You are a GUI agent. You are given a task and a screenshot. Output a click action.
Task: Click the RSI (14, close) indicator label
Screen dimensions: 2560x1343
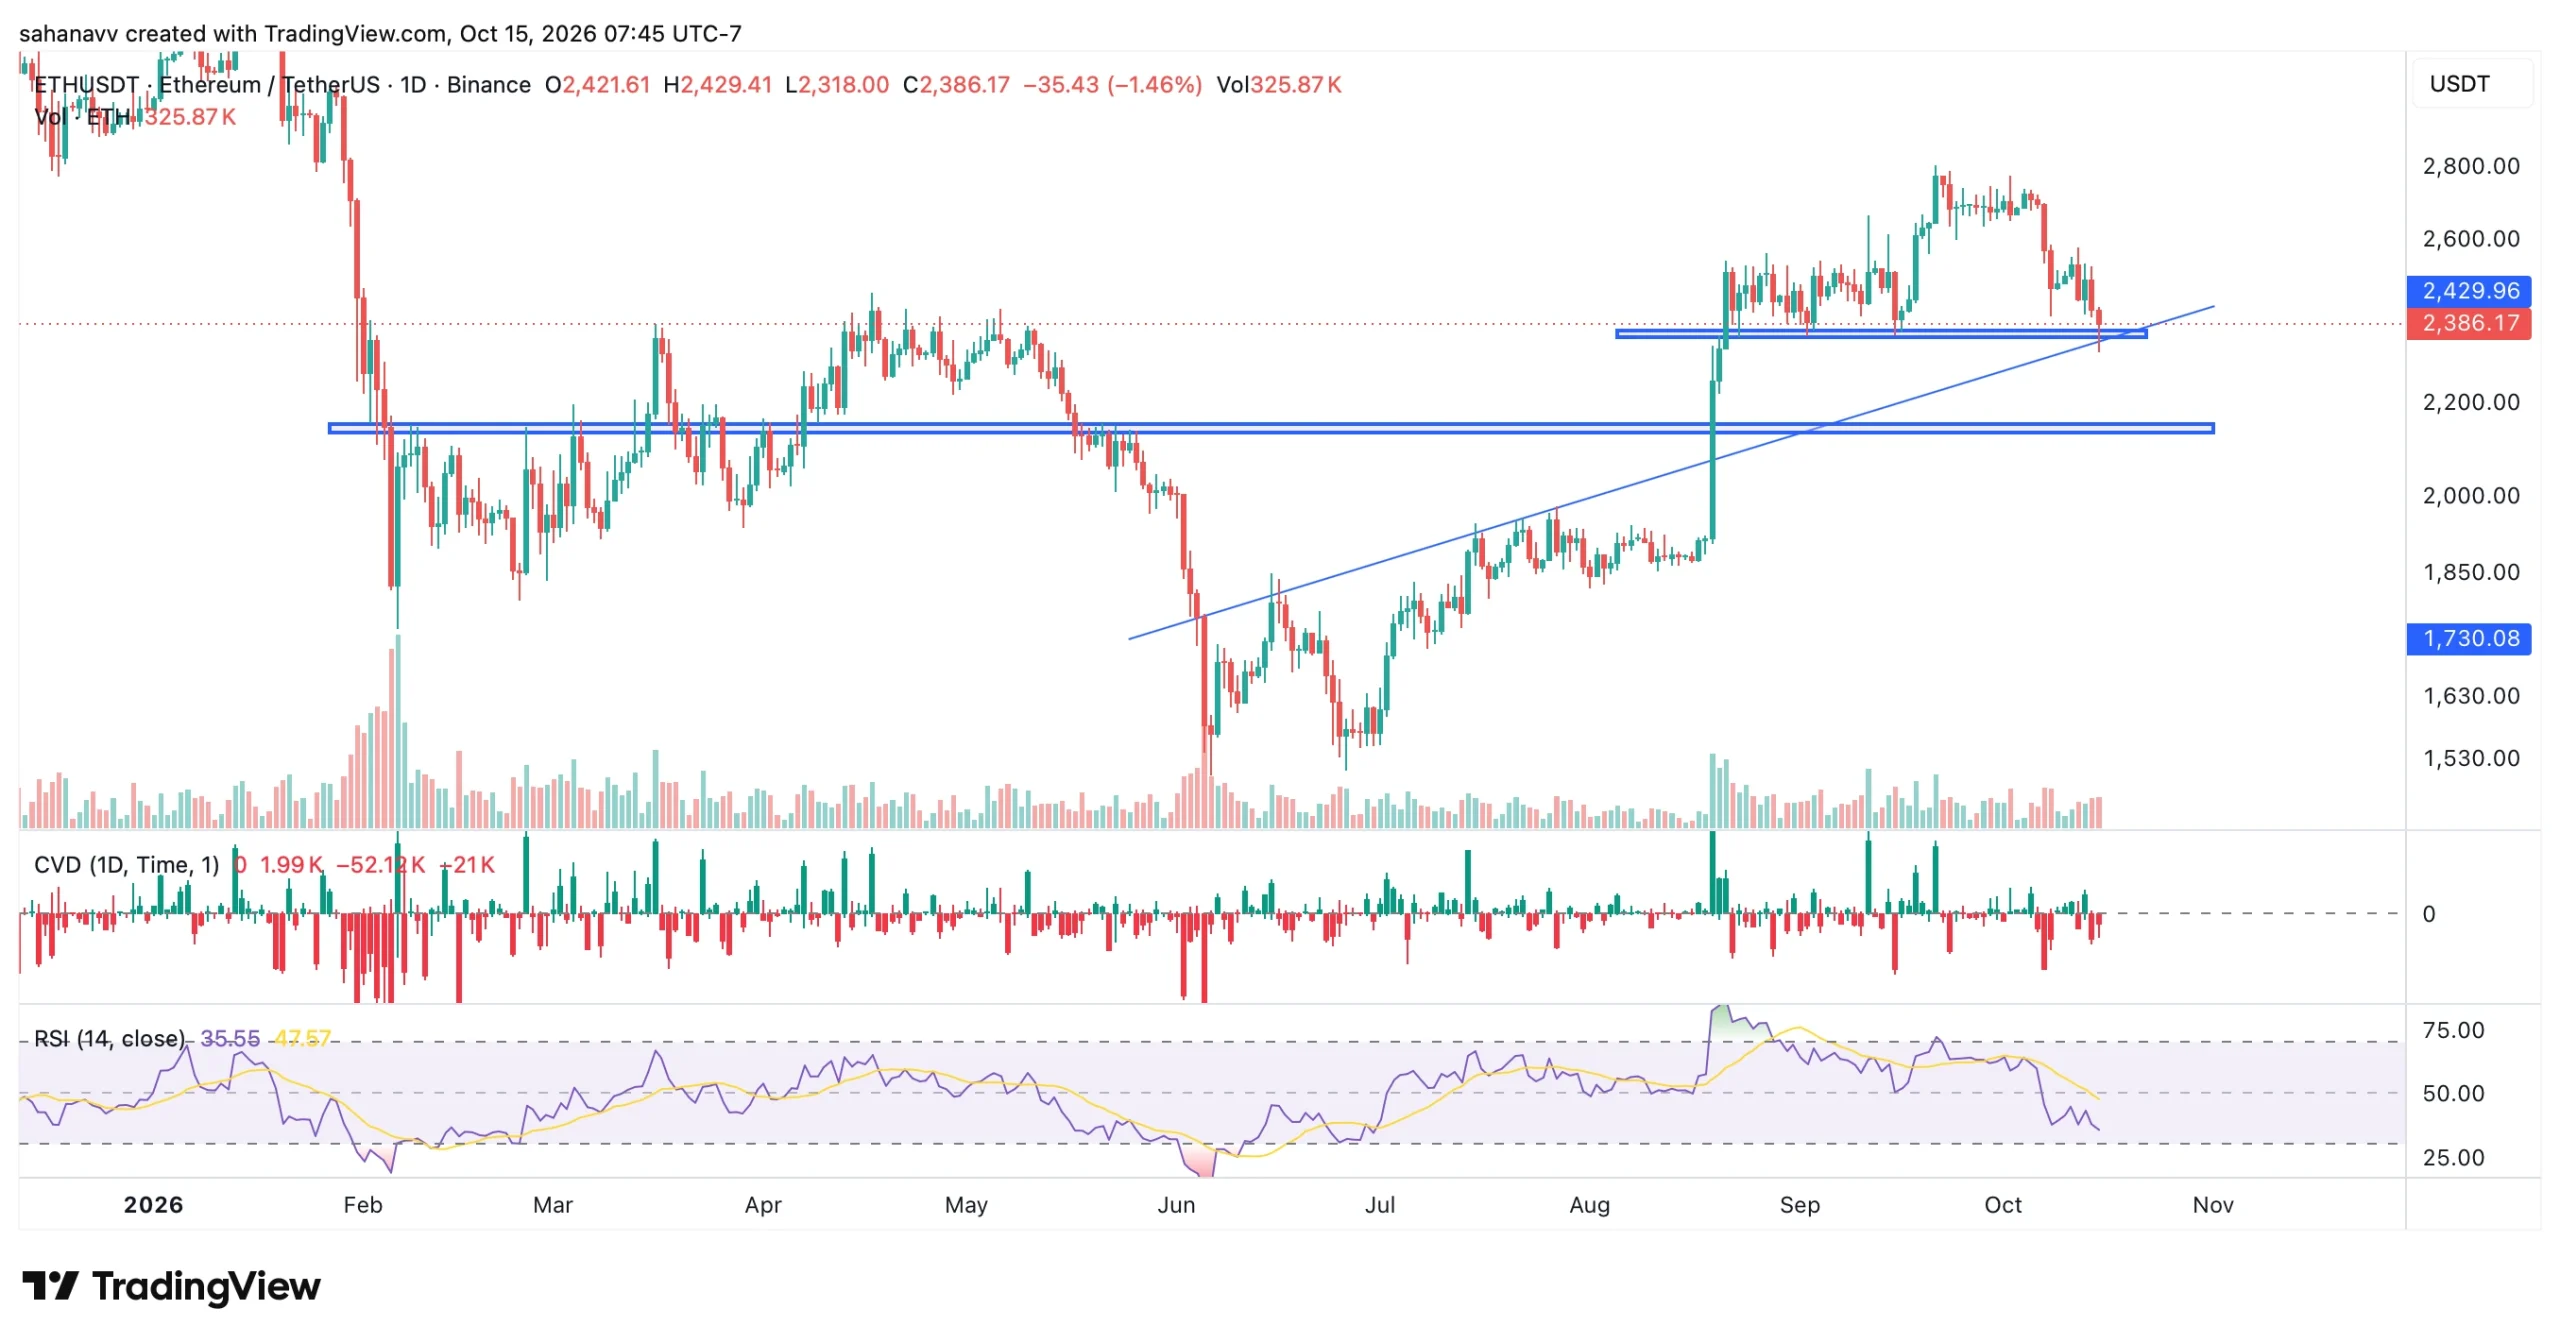point(109,1038)
